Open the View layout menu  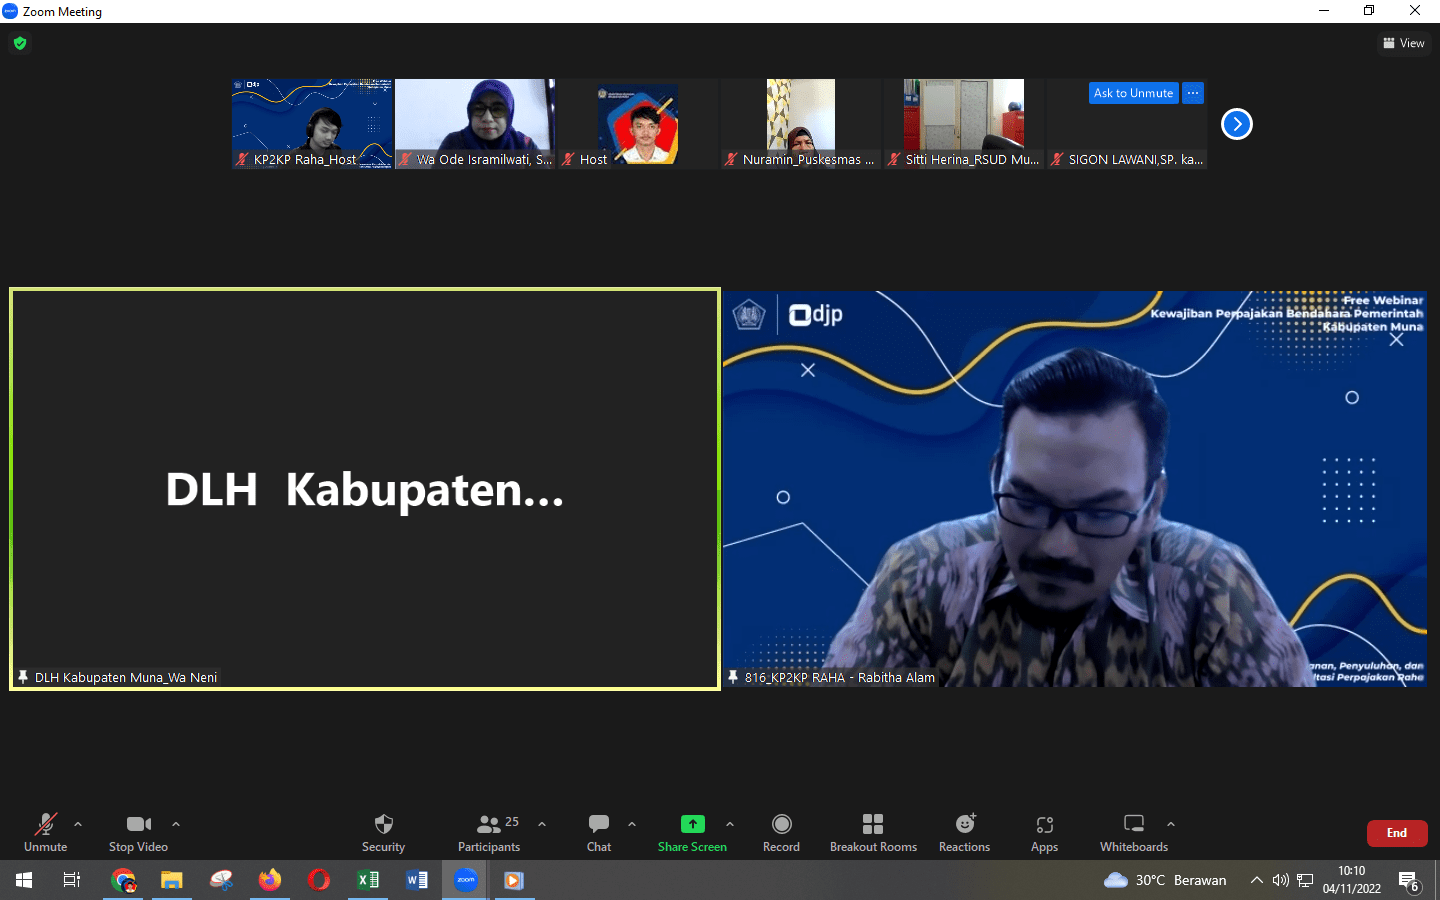(x=1404, y=43)
